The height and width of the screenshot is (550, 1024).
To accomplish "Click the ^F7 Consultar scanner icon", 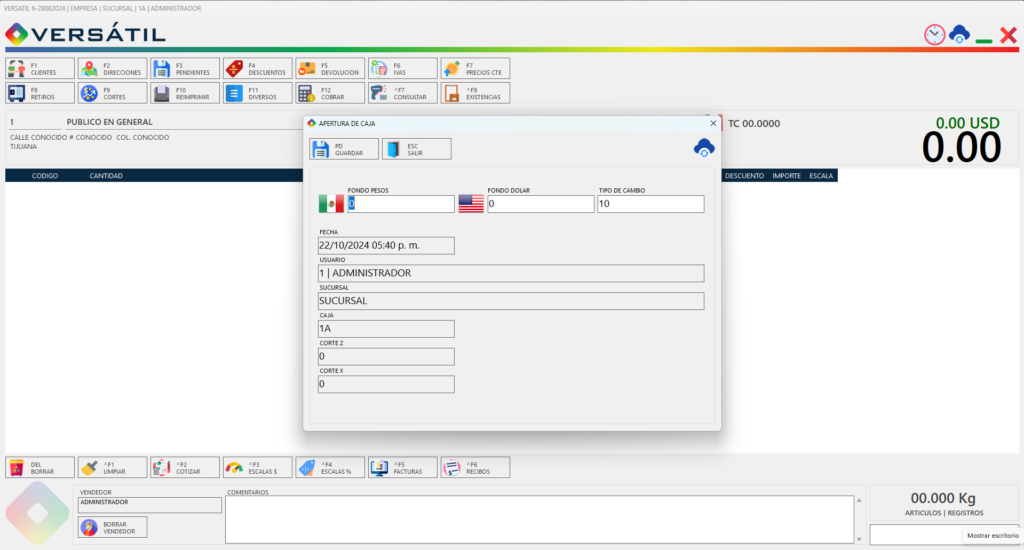I will tap(379, 93).
